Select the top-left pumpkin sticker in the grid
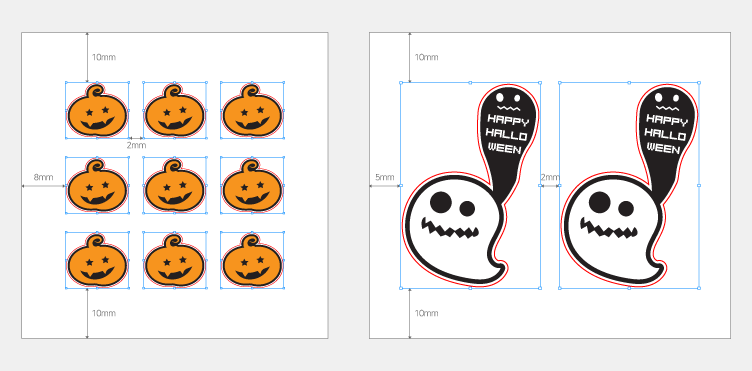This screenshot has height=371, width=752. point(97,111)
